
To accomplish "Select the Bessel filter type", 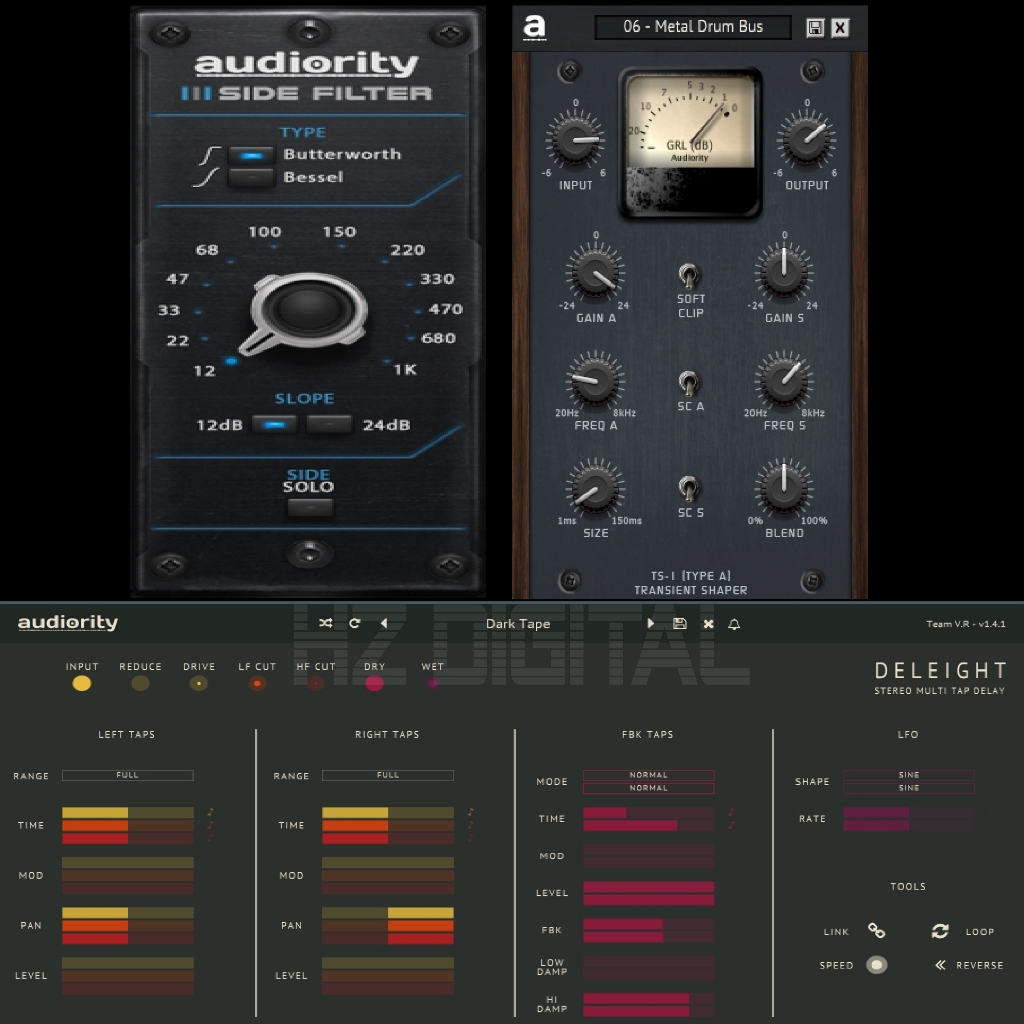I will point(250,178).
